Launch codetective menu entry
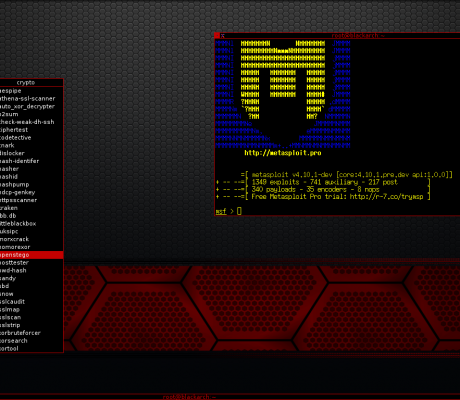Image resolution: width=460 pixels, height=400 pixels. pos(31,138)
